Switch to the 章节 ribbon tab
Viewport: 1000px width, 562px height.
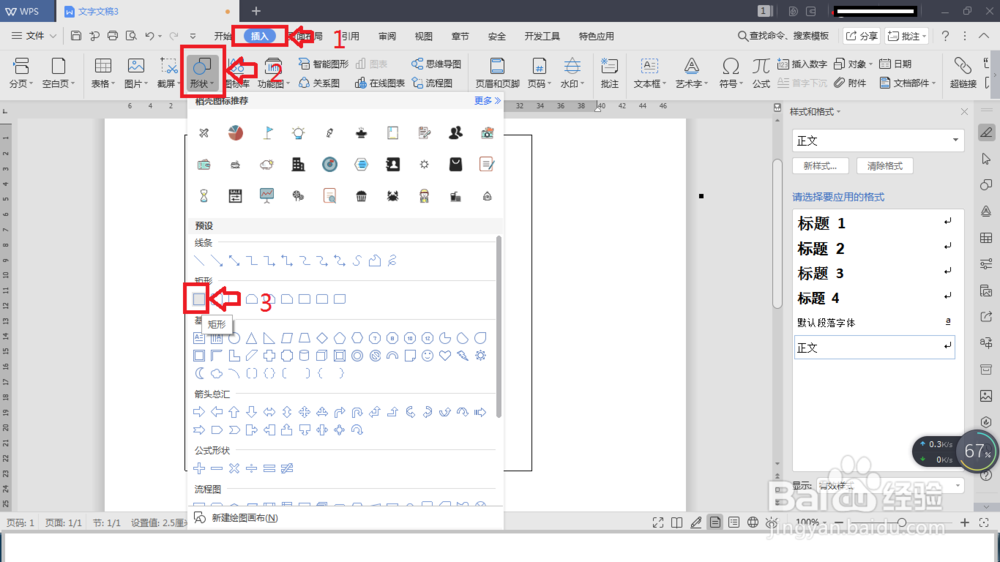pyautogui.click(x=460, y=36)
